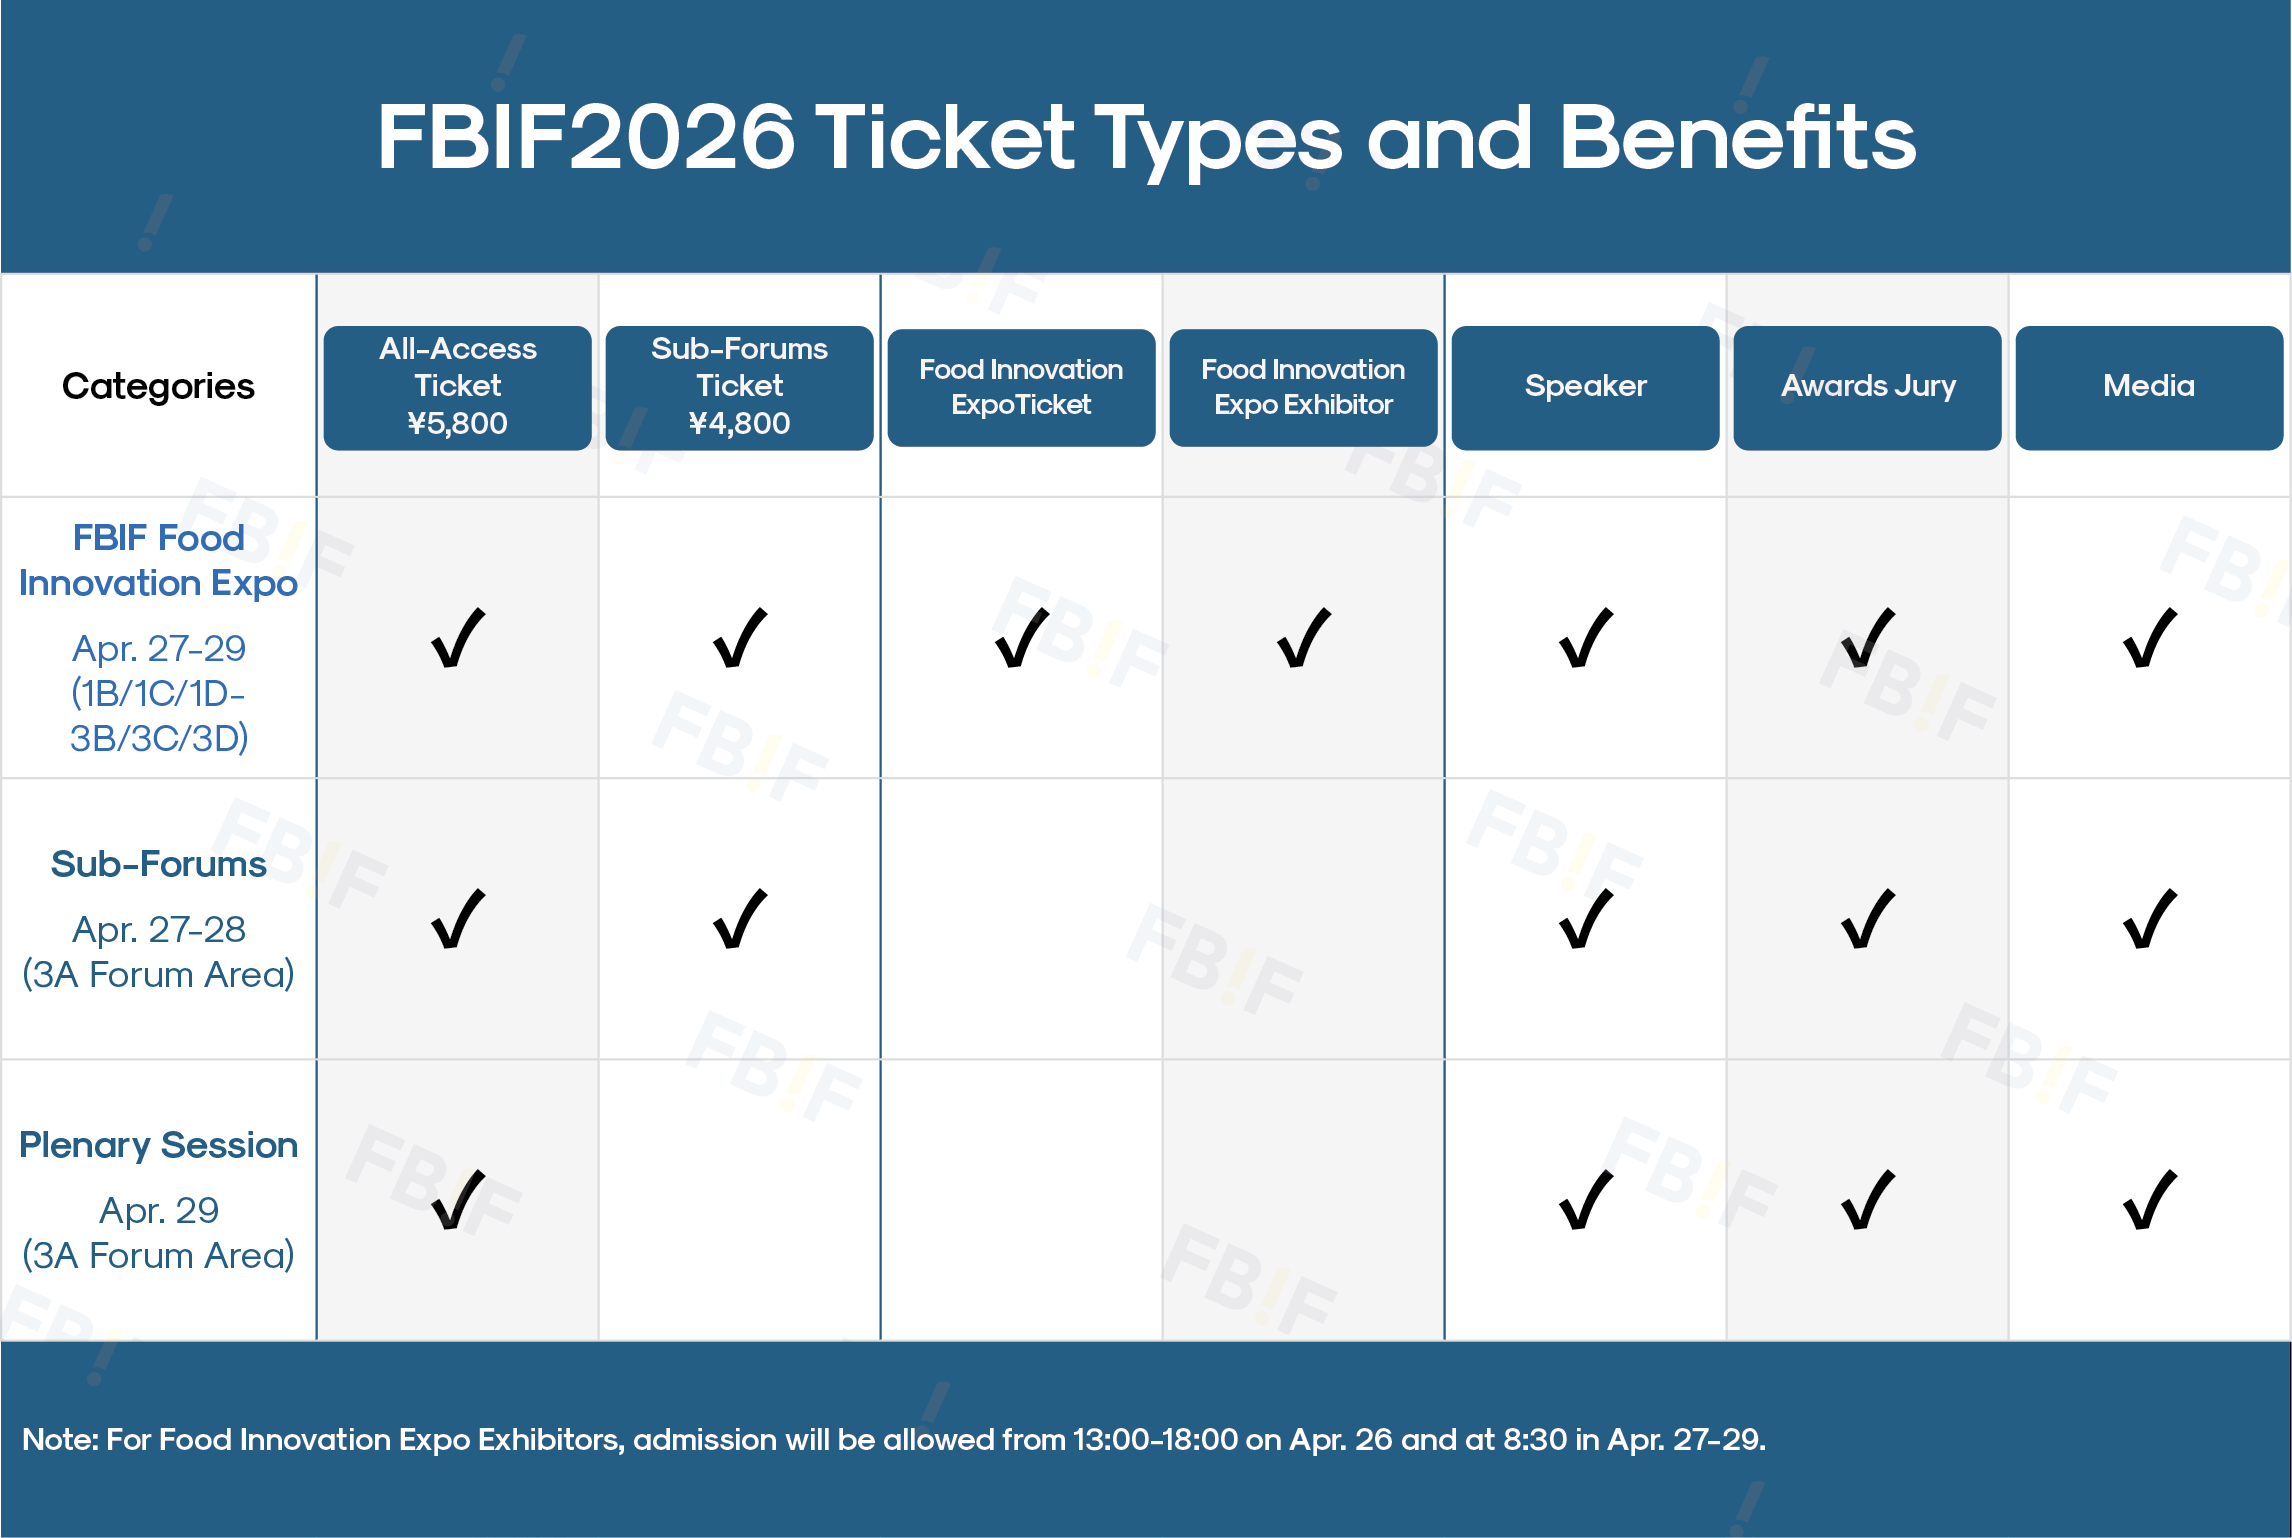Click the FBIF Food Innovation Expo row label
Image resolution: width=2292 pixels, height=1538 pixels.
tap(158, 637)
